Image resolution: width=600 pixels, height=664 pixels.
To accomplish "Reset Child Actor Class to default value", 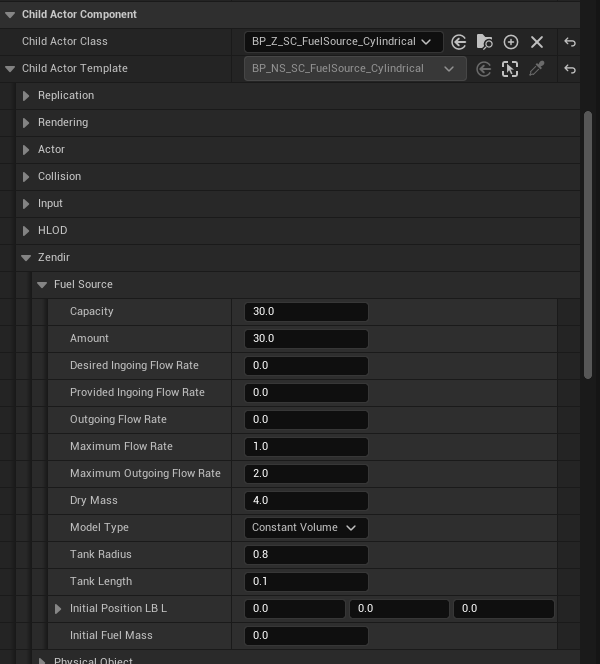I will point(570,42).
